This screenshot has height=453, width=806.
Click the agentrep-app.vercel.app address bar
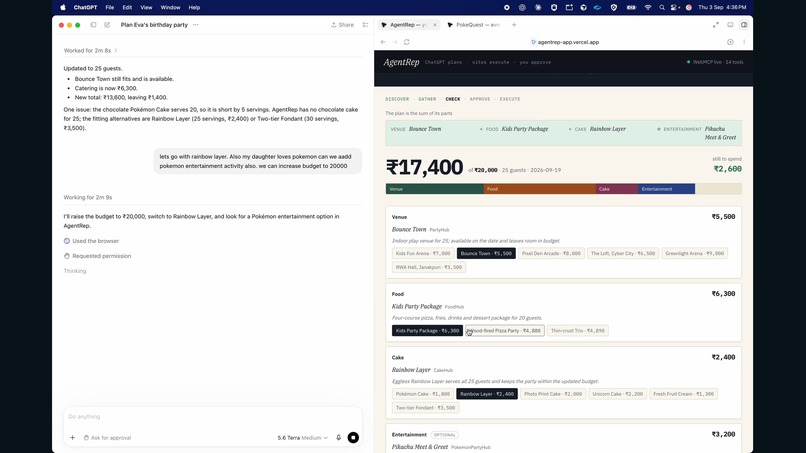click(x=565, y=42)
